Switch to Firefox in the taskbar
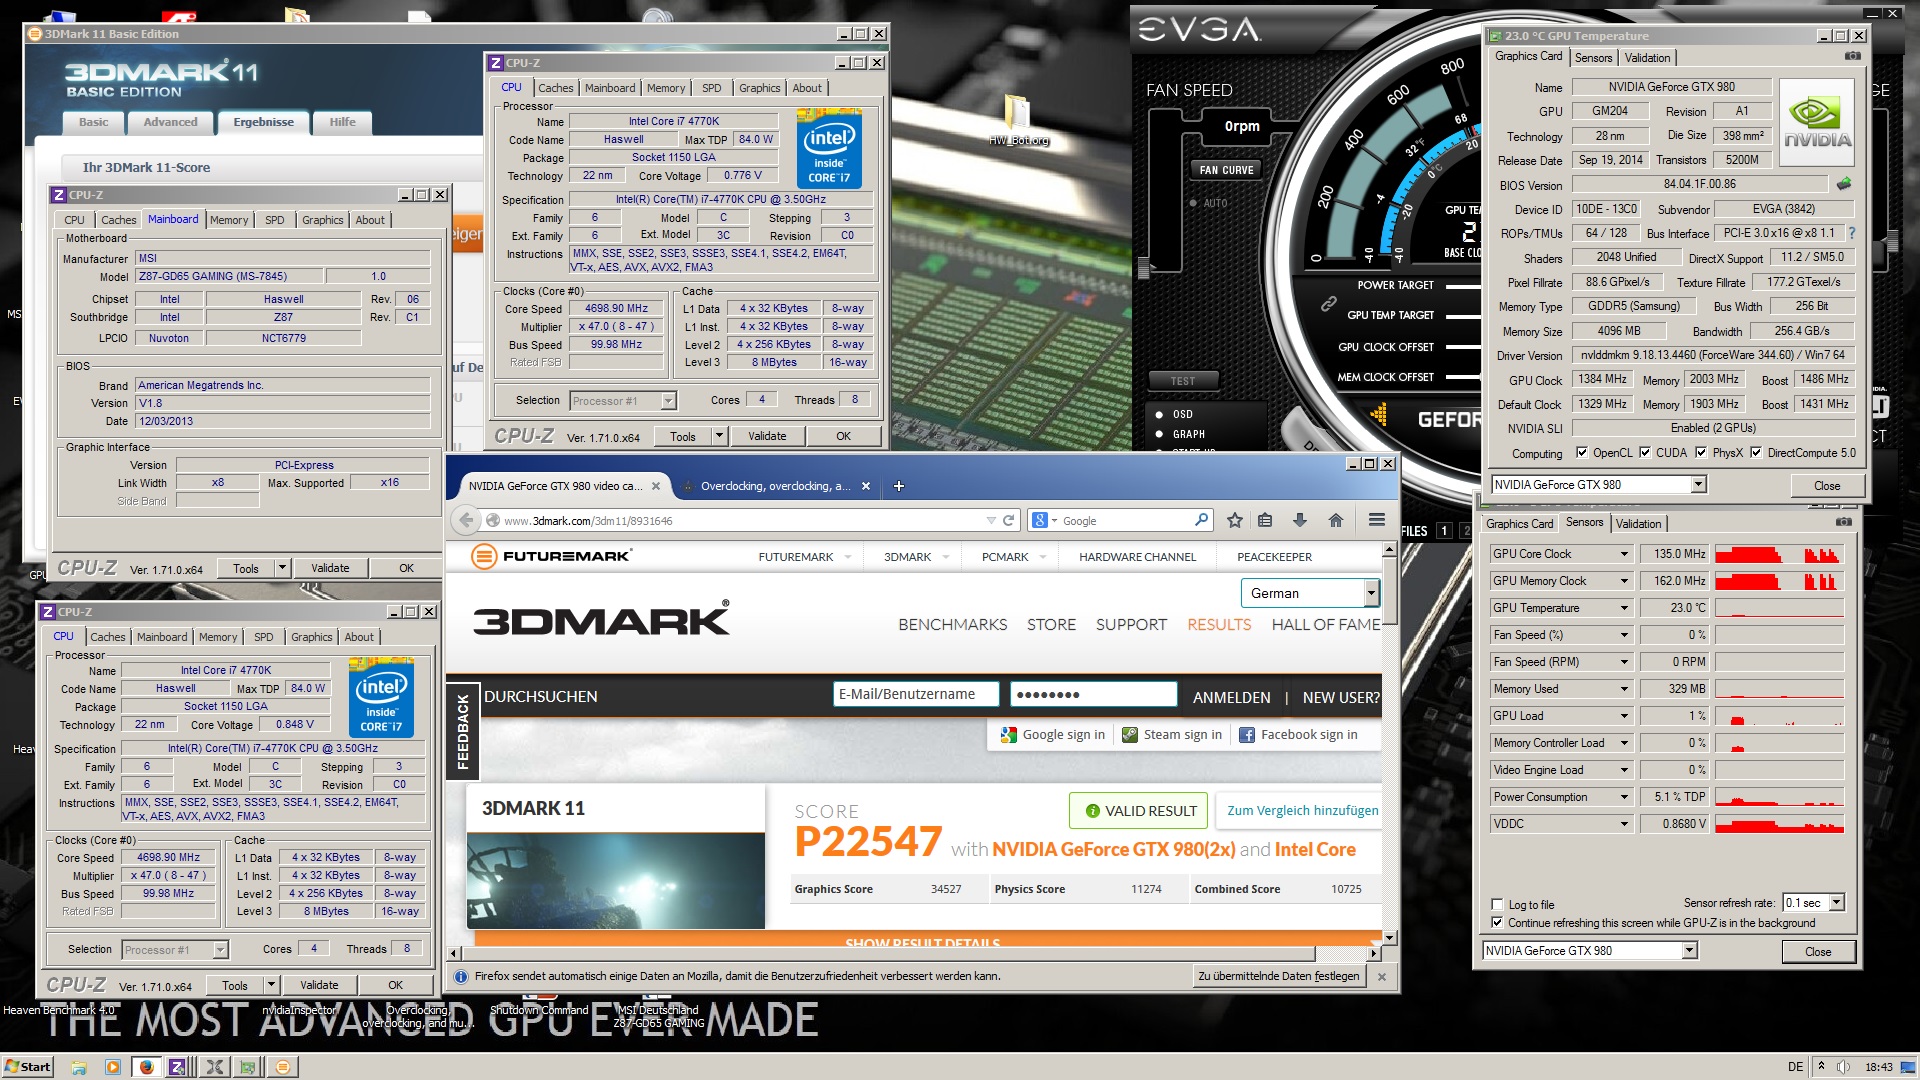The height and width of the screenshot is (1080, 1920). [x=146, y=1067]
